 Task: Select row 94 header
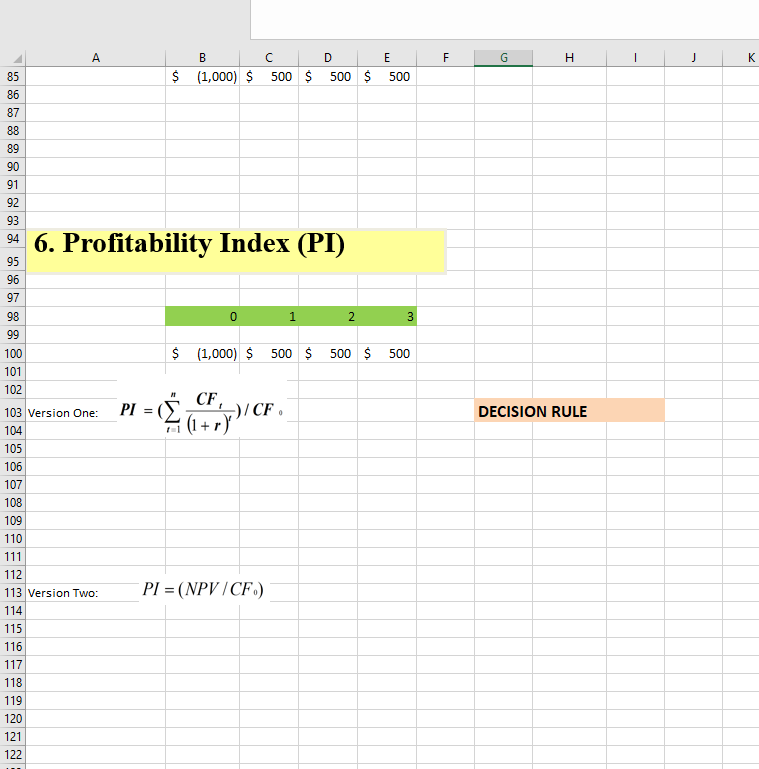click(13, 239)
